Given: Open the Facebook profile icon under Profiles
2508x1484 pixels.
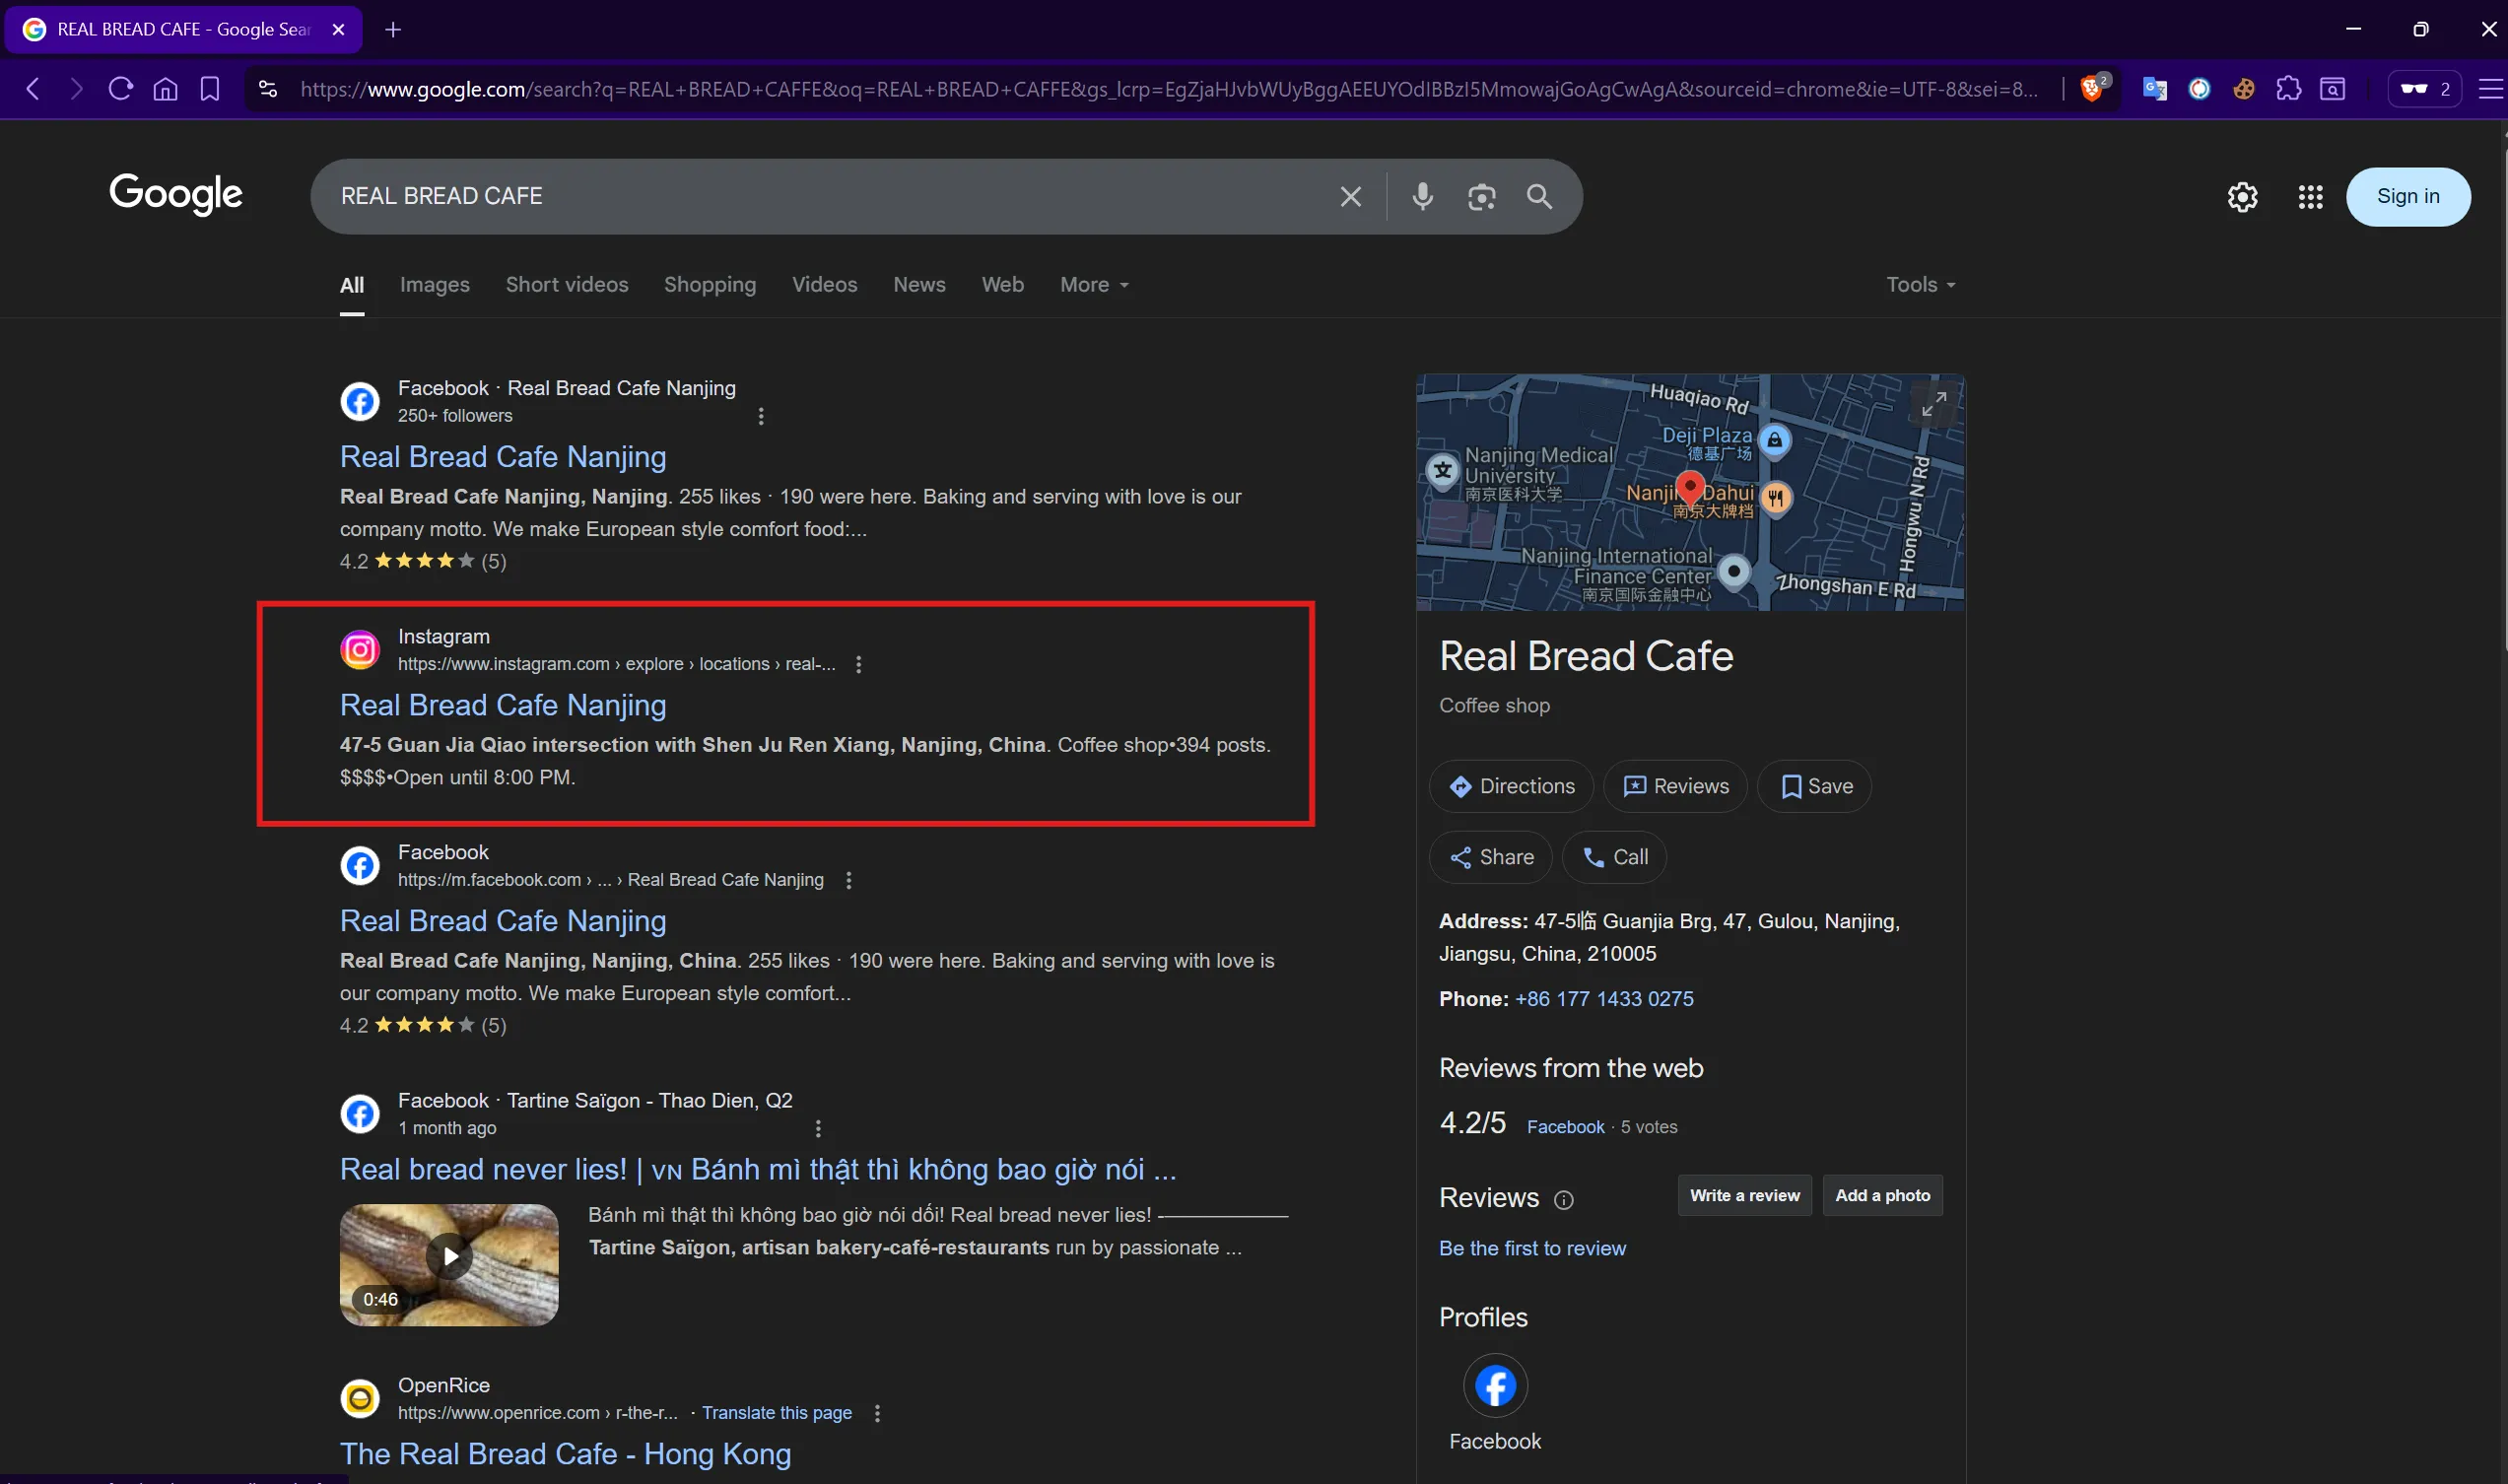Looking at the screenshot, I should pyautogui.click(x=1495, y=1385).
